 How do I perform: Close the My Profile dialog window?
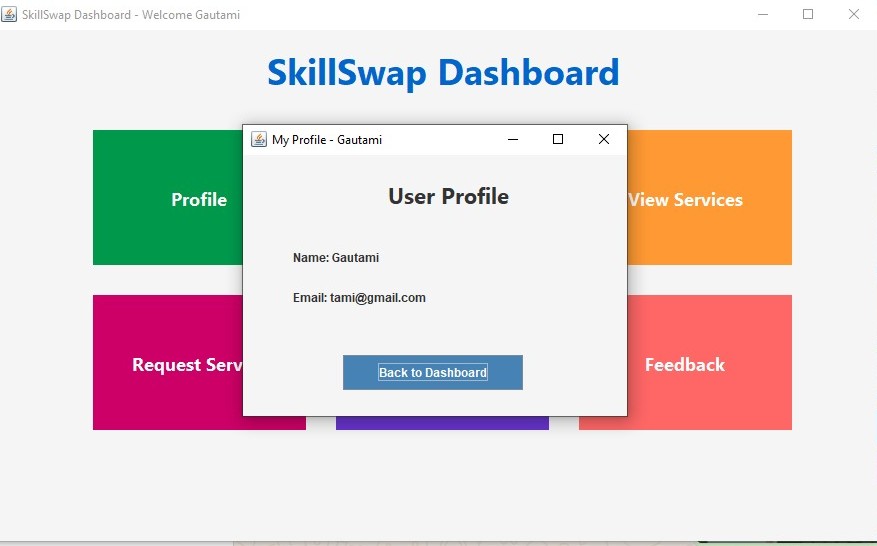[603, 139]
